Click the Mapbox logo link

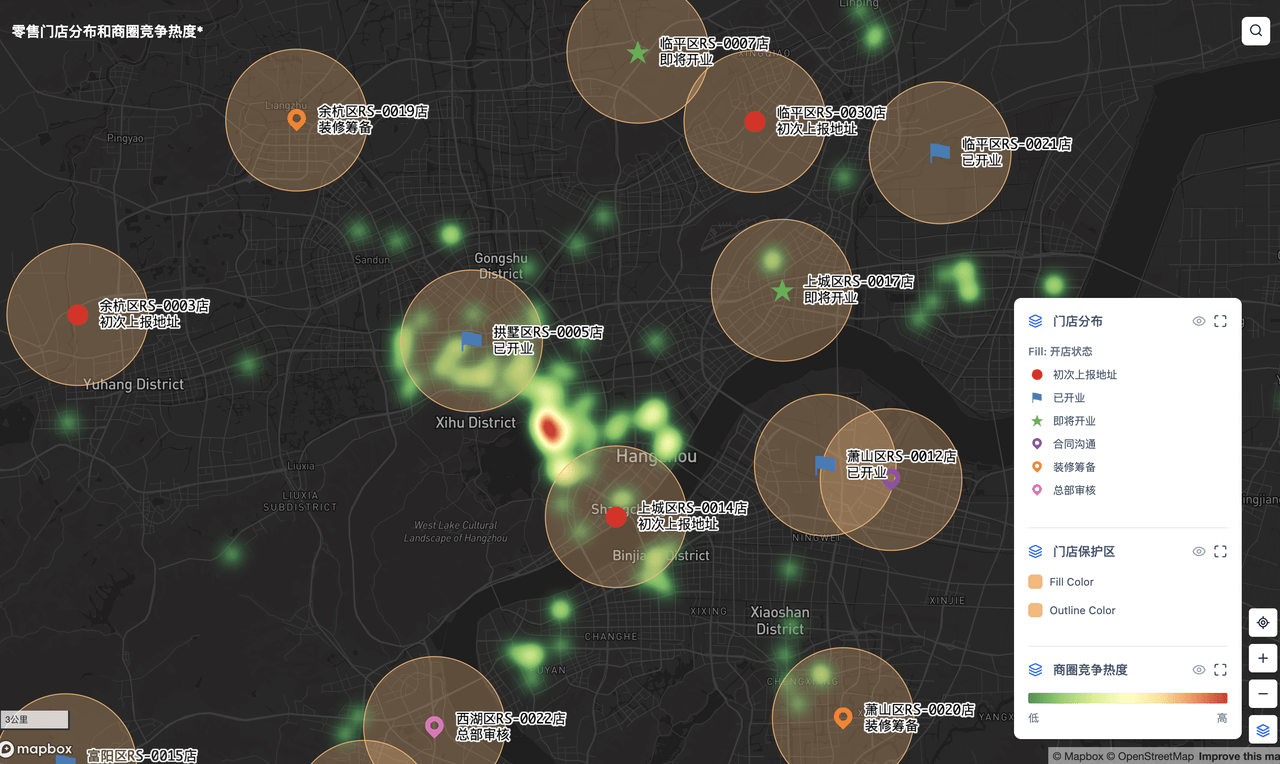(36, 749)
